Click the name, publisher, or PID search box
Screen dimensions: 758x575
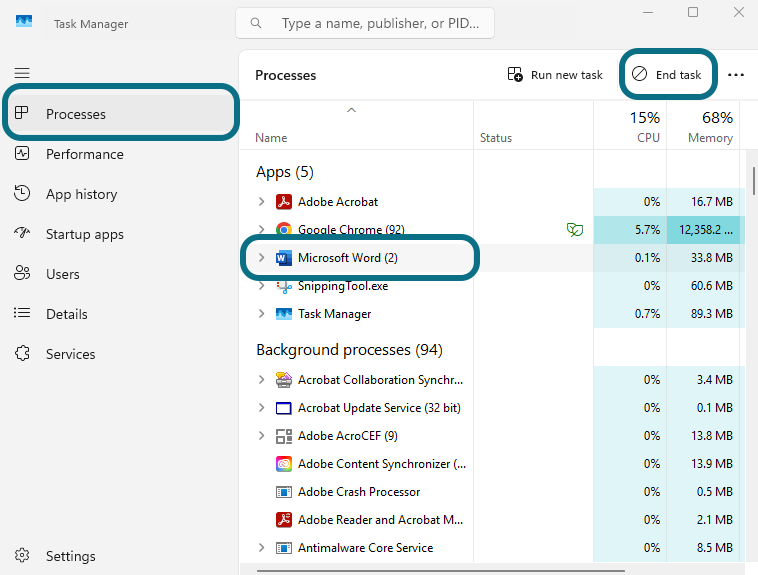pyautogui.click(x=365, y=23)
